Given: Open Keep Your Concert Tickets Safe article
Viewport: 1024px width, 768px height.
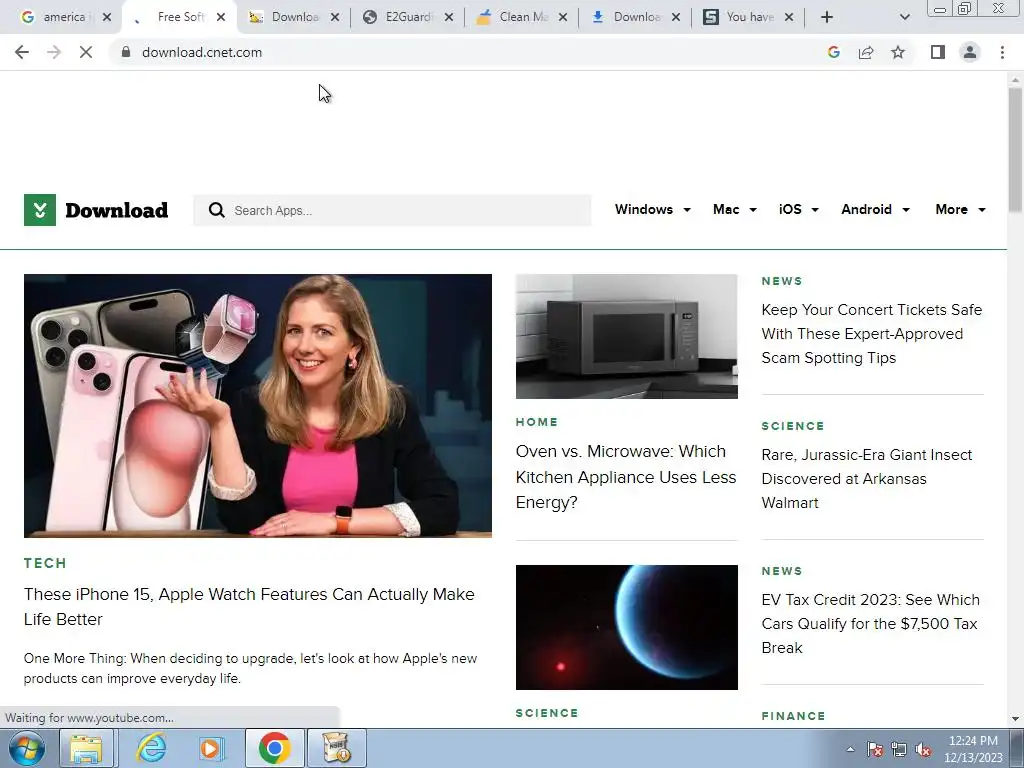Looking at the screenshot, I should click(x=872, y=334).
